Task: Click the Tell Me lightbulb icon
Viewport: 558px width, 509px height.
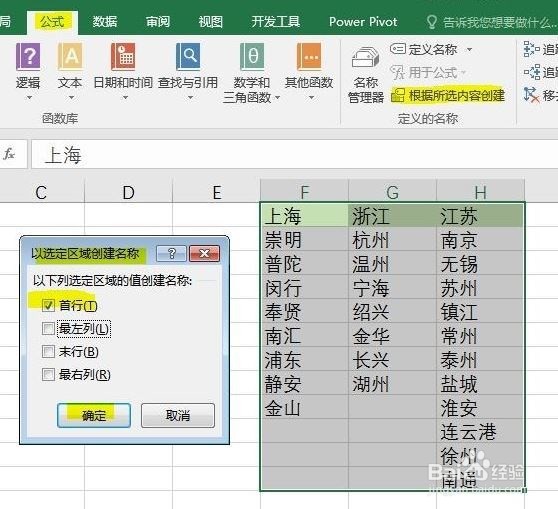Action: [x=431, y=22]
